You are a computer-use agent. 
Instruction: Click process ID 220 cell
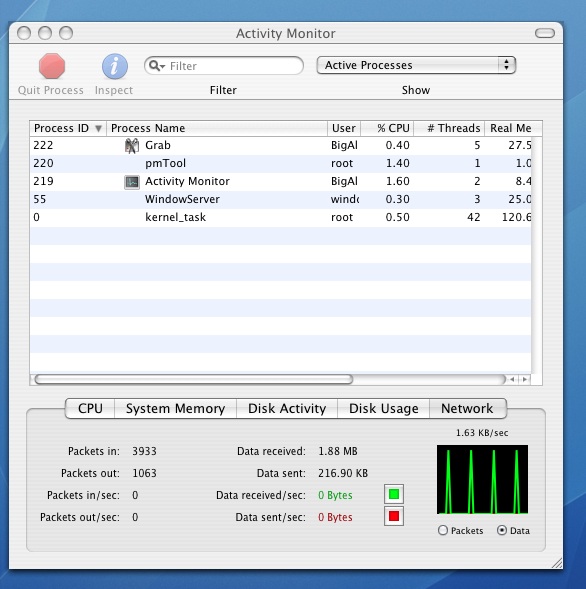coord(43,163)
